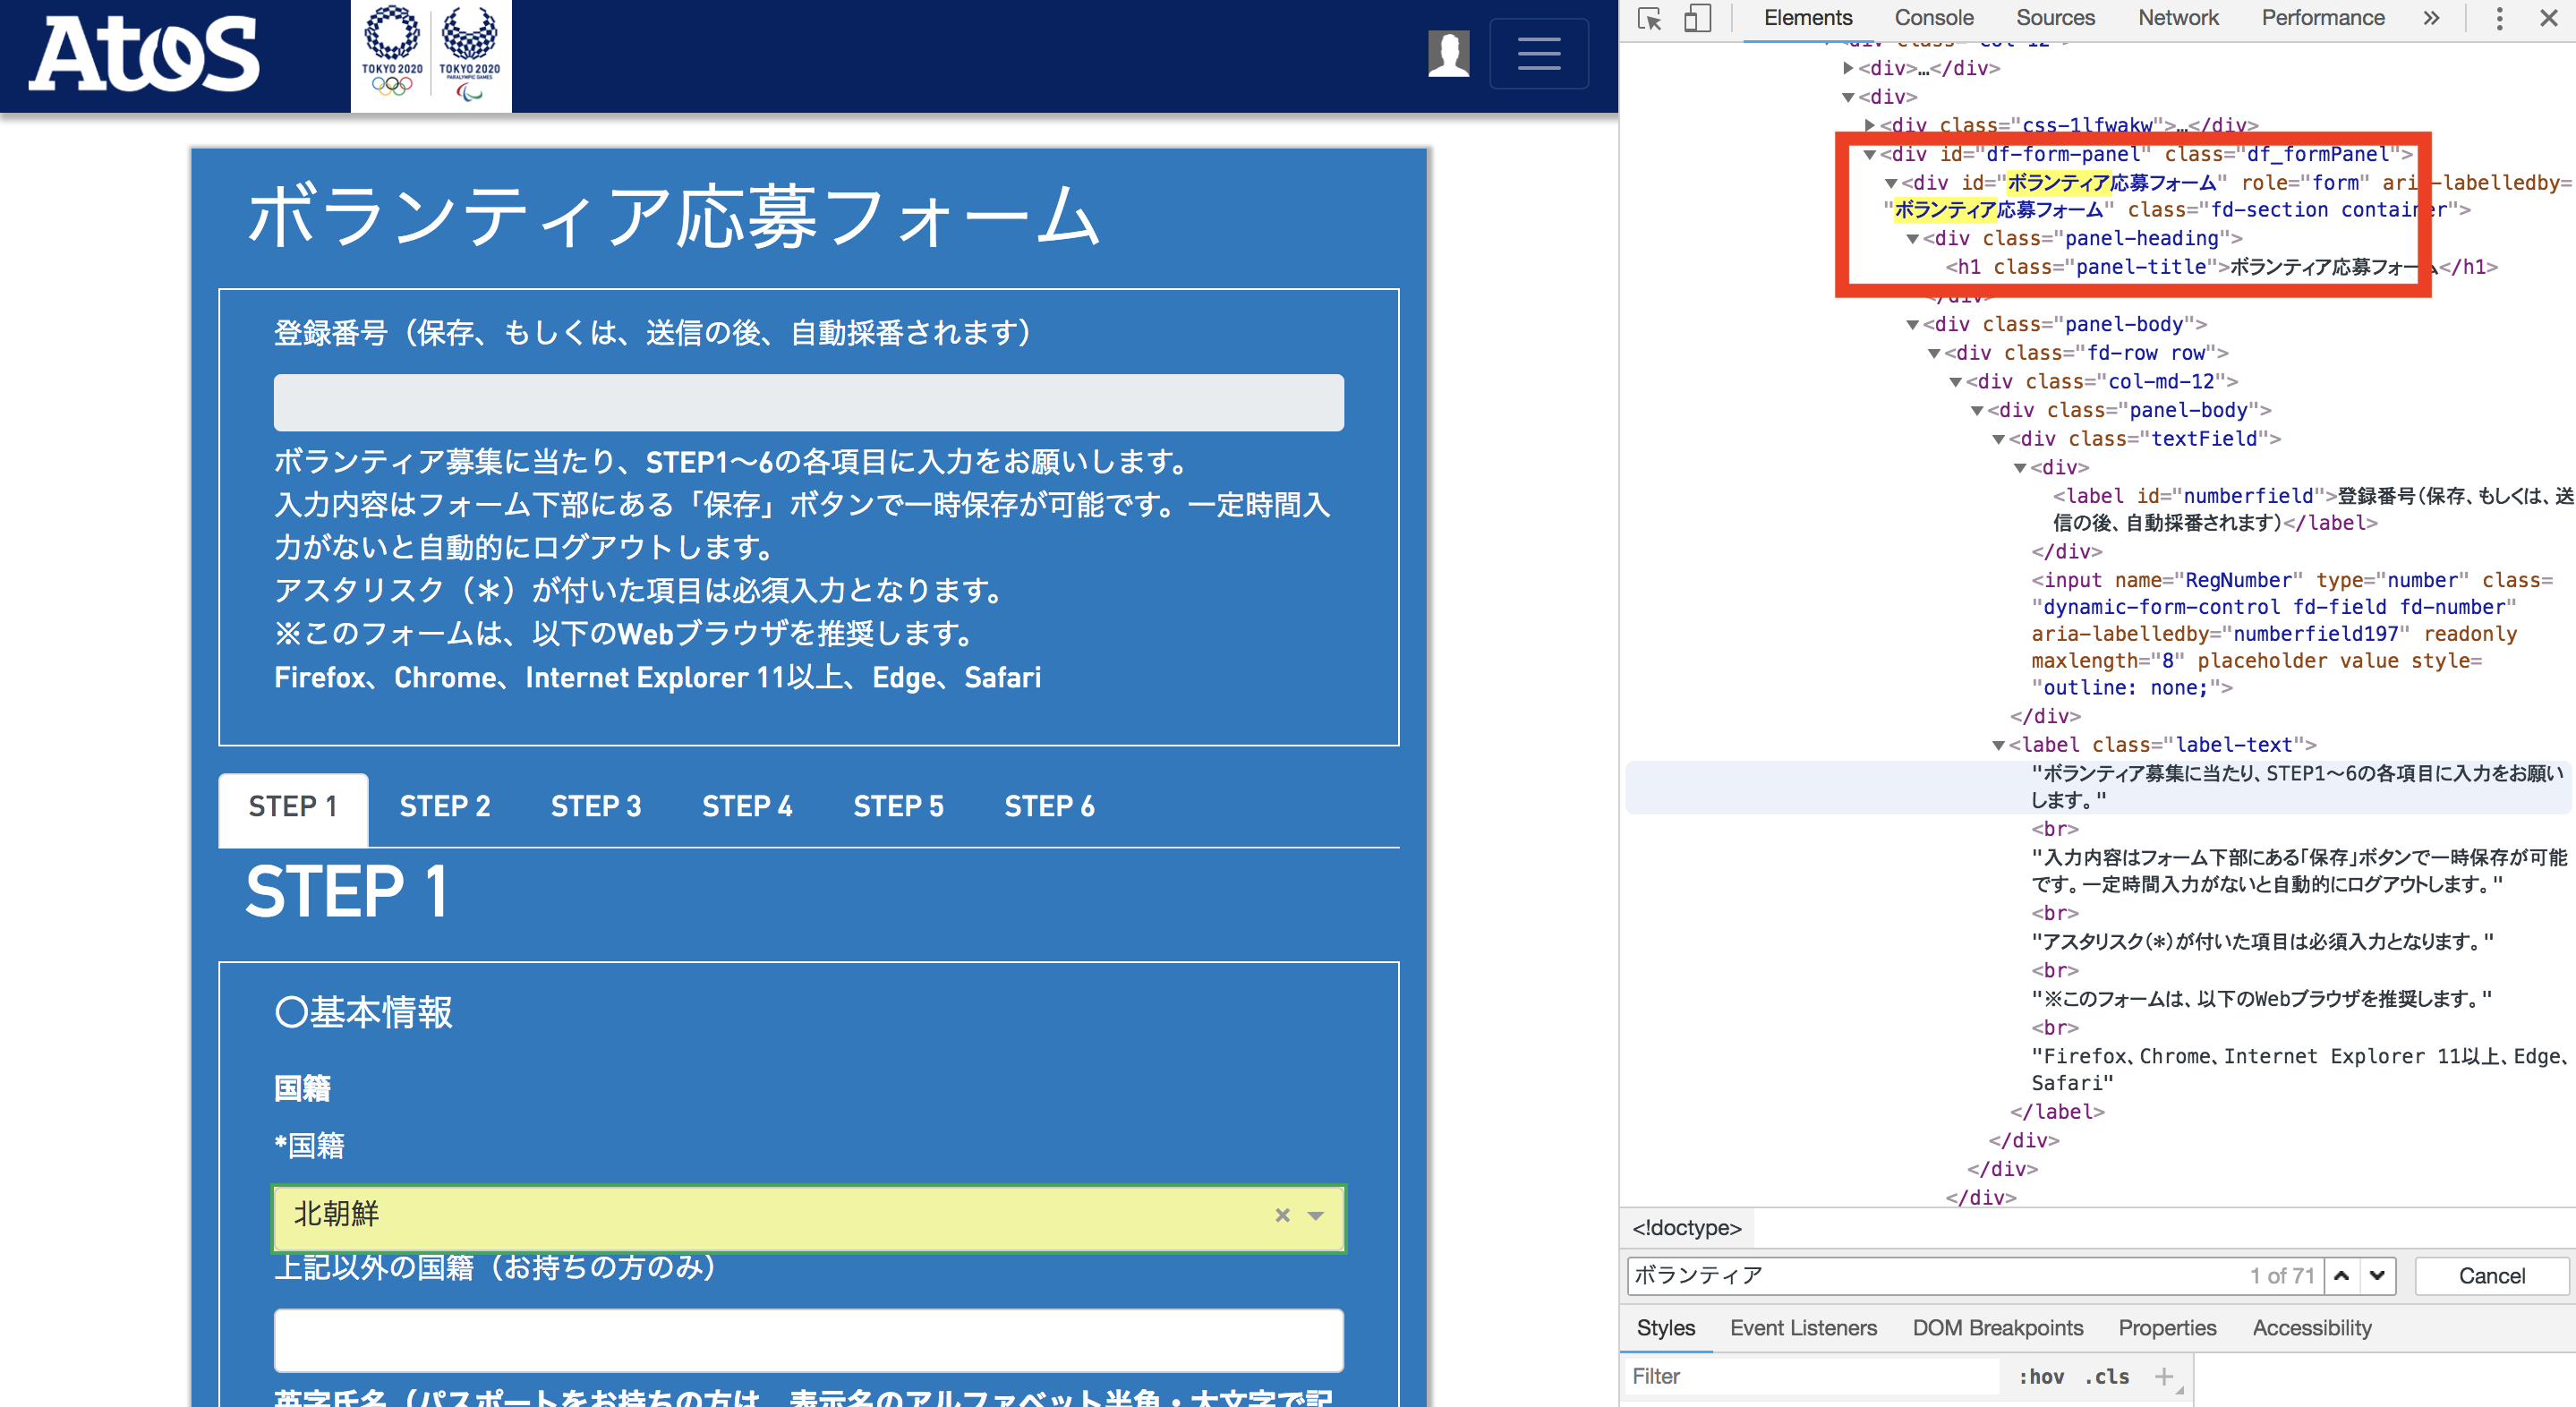The width and height of the screenshot is (2576, 1407).
Task: Switch to the Elements tab
Action: click(x=1807, y=18)
